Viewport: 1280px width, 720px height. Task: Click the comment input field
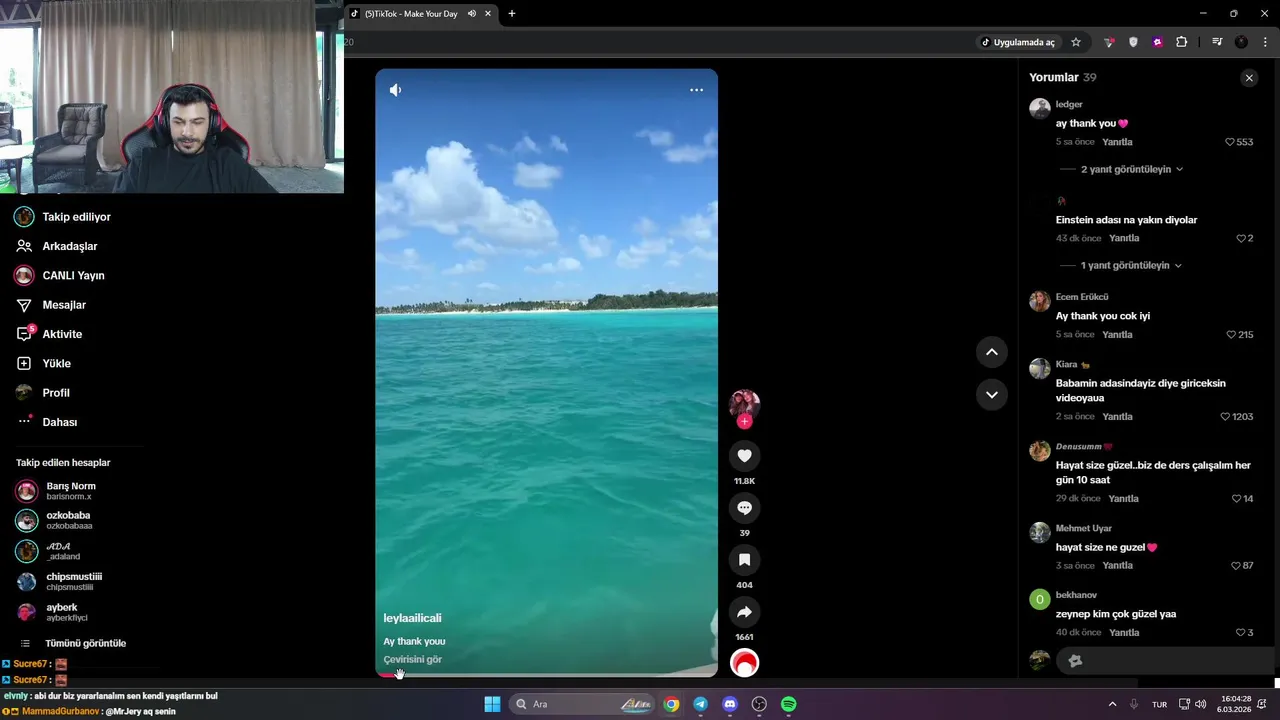pos(1165,660)
